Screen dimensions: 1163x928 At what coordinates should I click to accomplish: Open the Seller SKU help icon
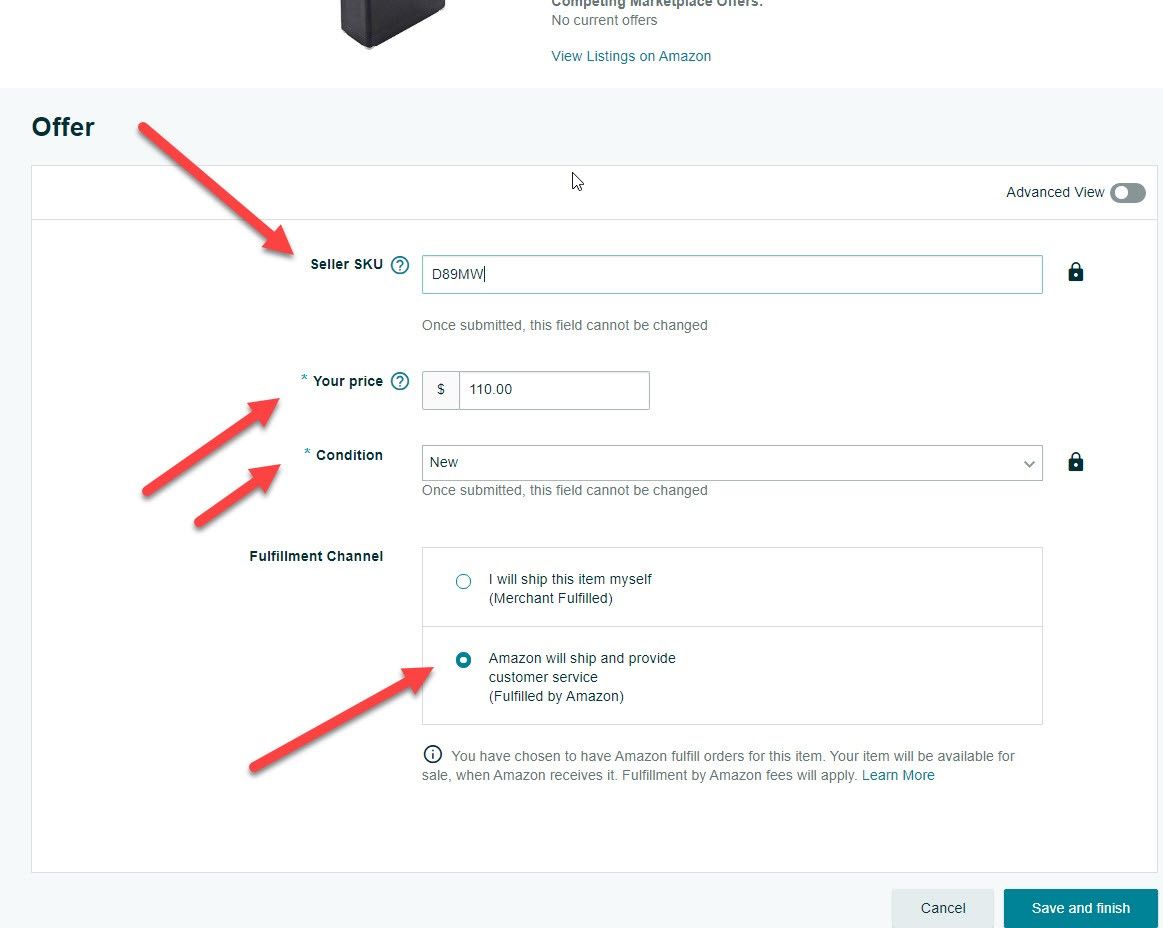point(400,265)
